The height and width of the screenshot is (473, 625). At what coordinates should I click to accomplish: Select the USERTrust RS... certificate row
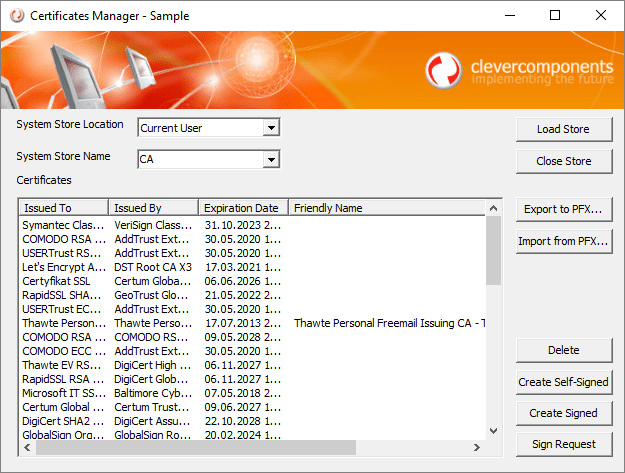click(252, 253)
